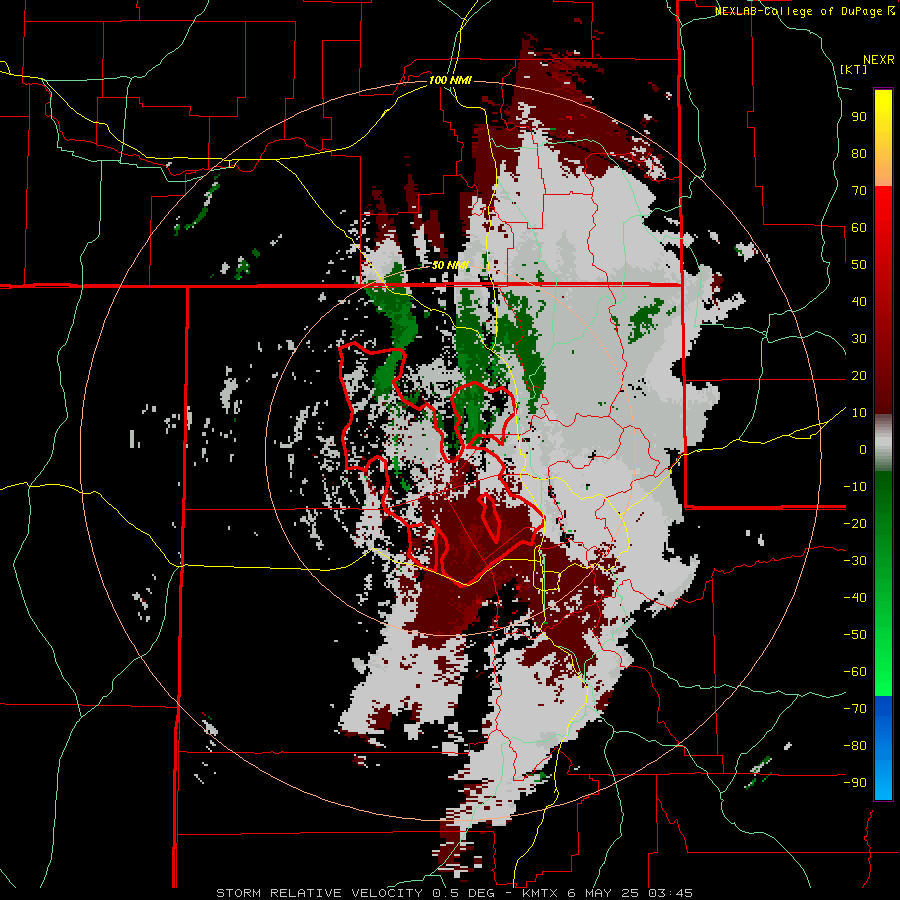Click the 40 value on velocity scale
Viewport: 900px width, 900px height.
click(859, 302)
